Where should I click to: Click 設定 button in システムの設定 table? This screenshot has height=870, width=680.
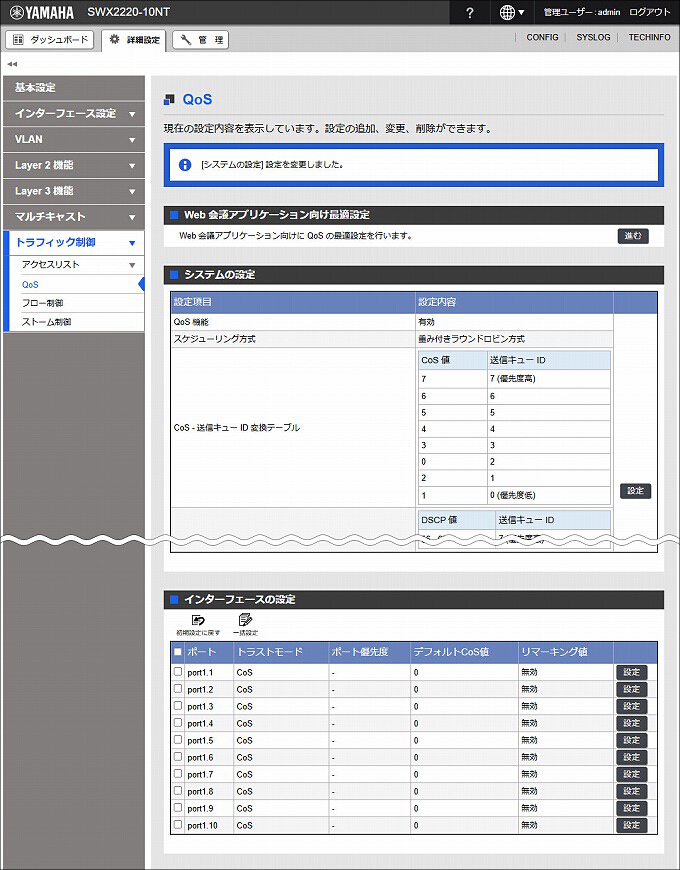[x=636, y=490]
